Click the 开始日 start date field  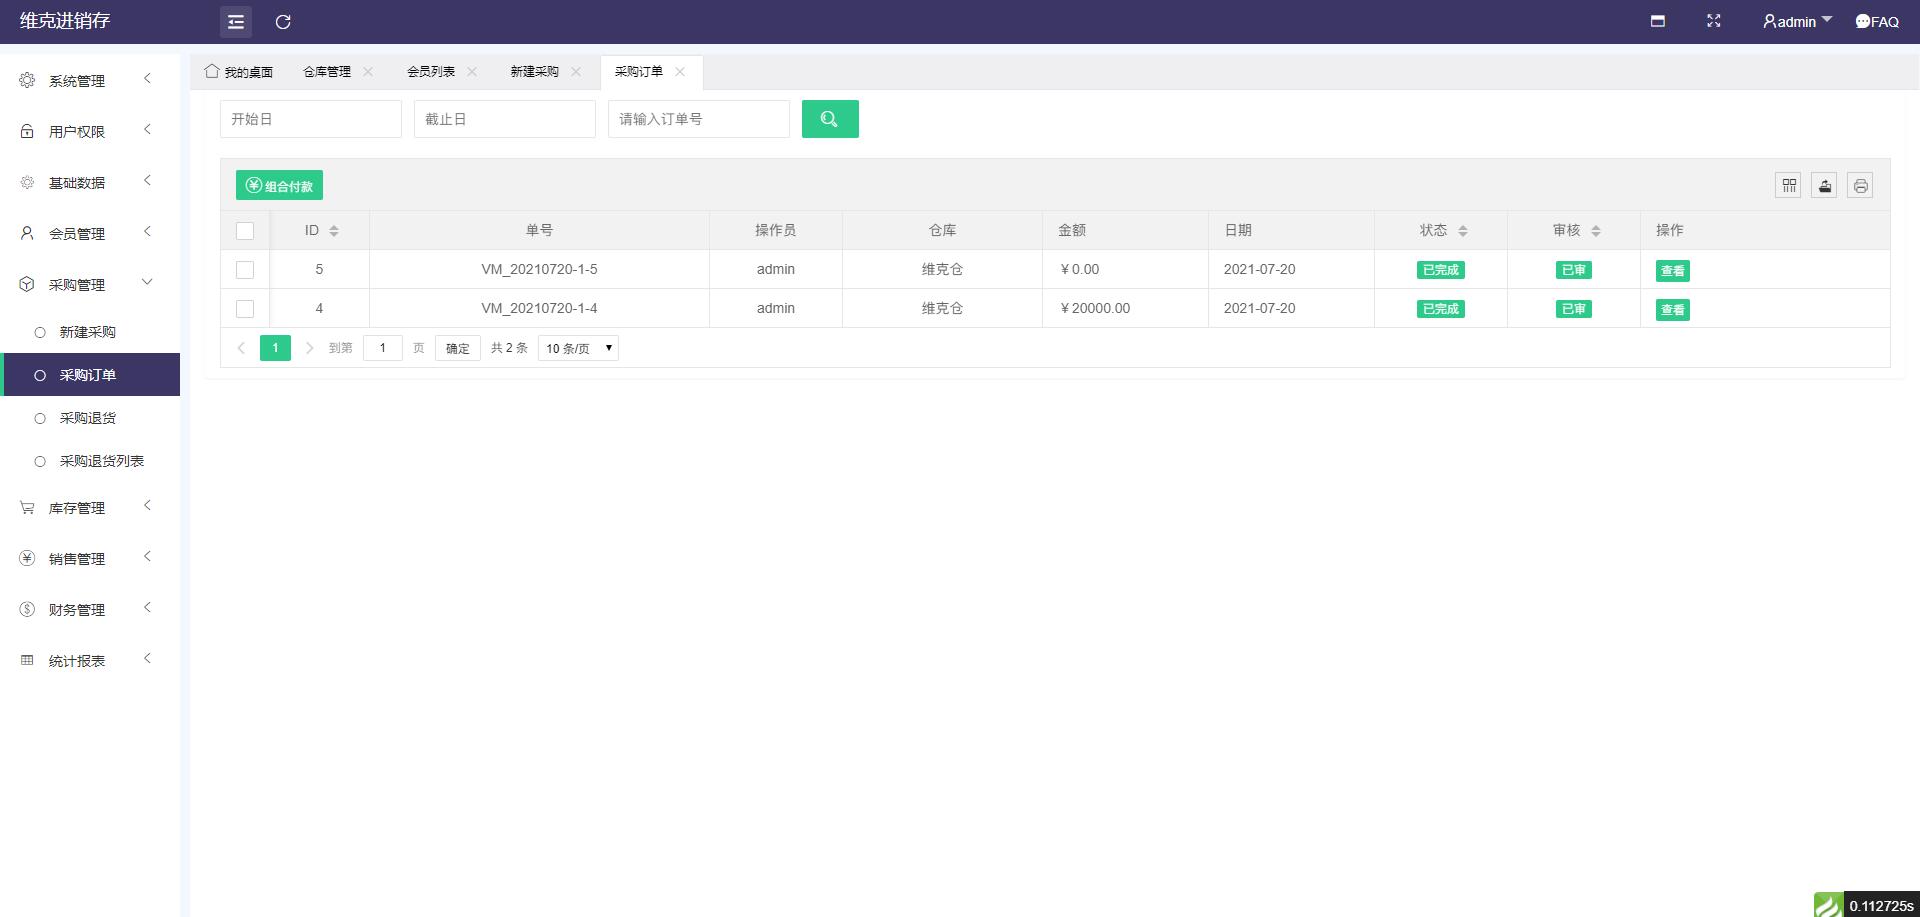pos(310,119)
